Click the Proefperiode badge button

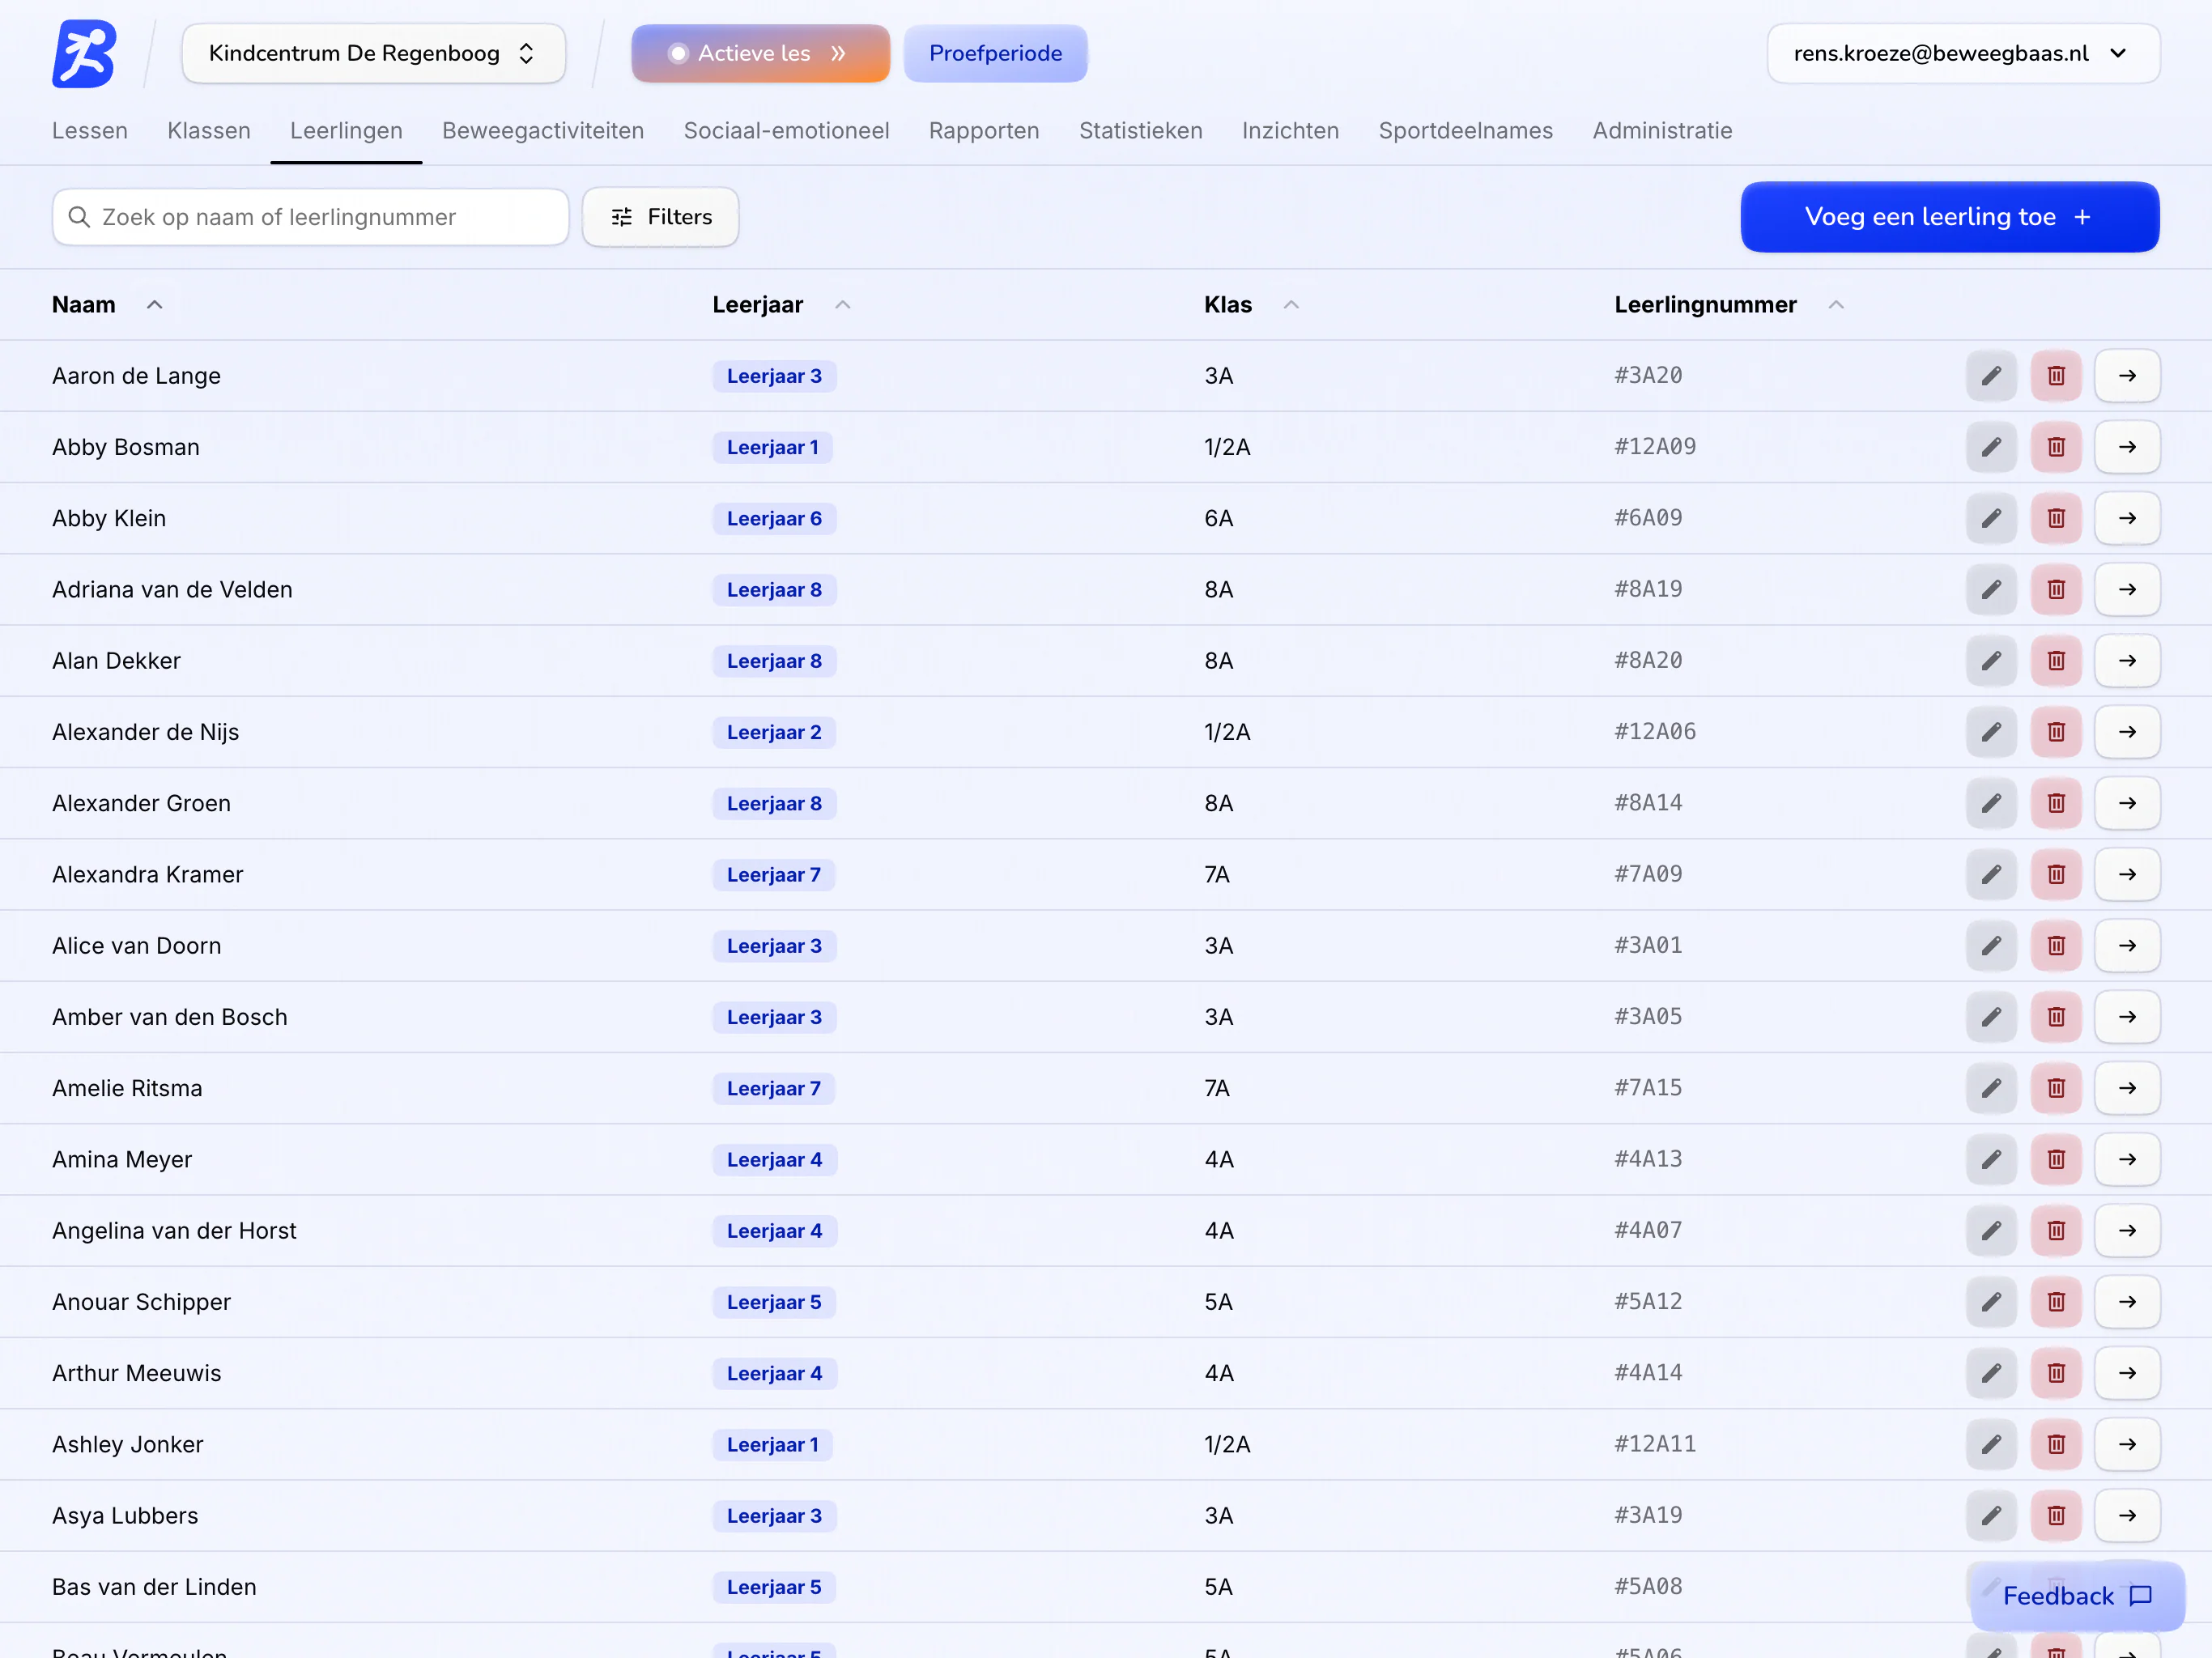[995, 54]
